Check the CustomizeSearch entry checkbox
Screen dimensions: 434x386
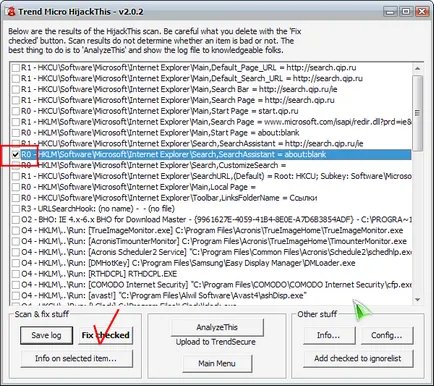click(x=16, y=166)
